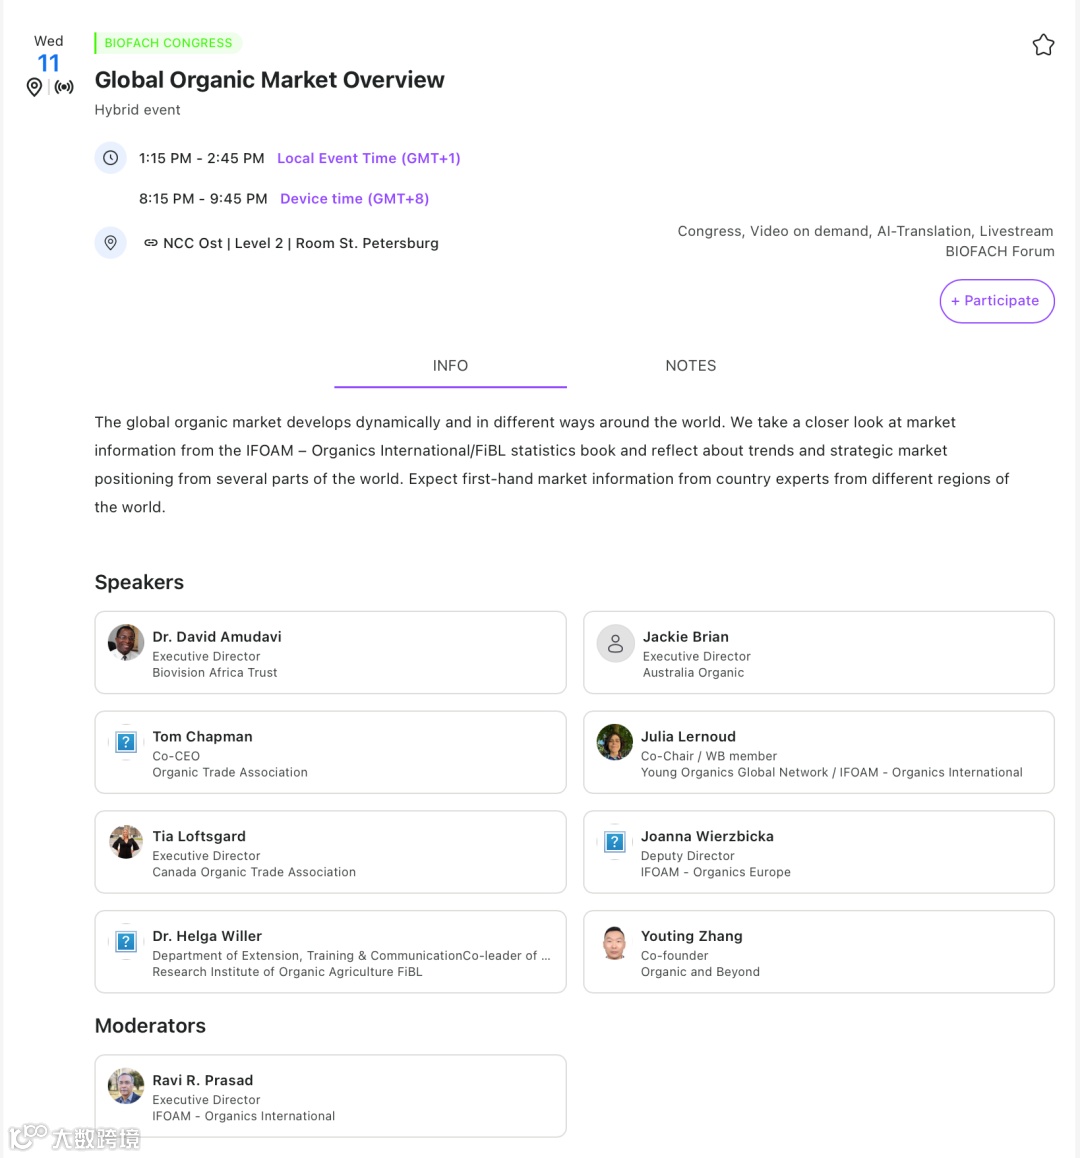Click Dr. Helga Willer's missing image icon
The width and height of the screenshot is (1080, 1158).
126,942
